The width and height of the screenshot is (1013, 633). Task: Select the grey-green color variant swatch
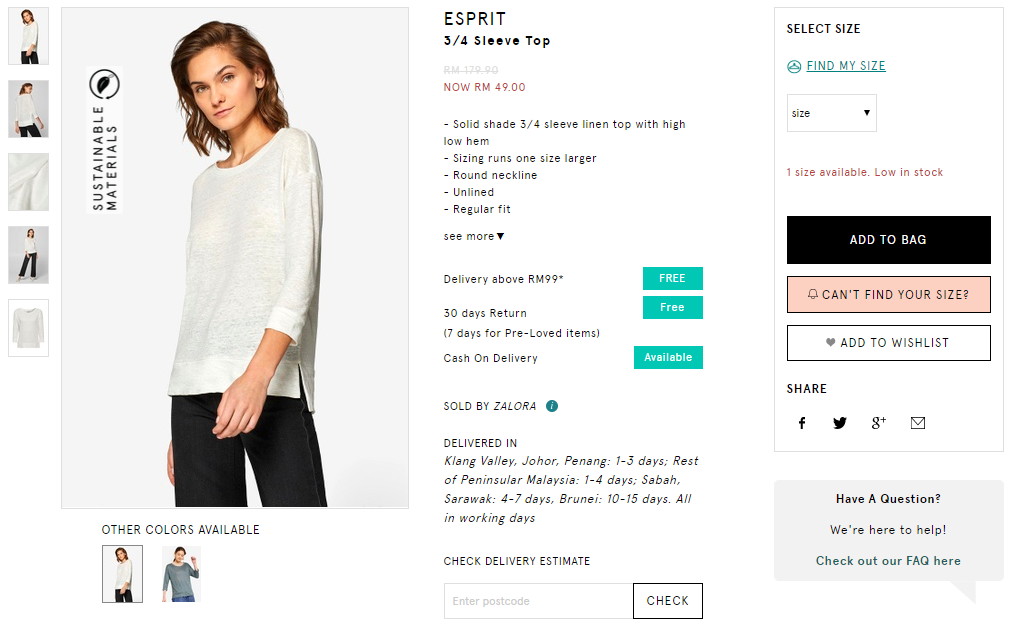[181, 574]
